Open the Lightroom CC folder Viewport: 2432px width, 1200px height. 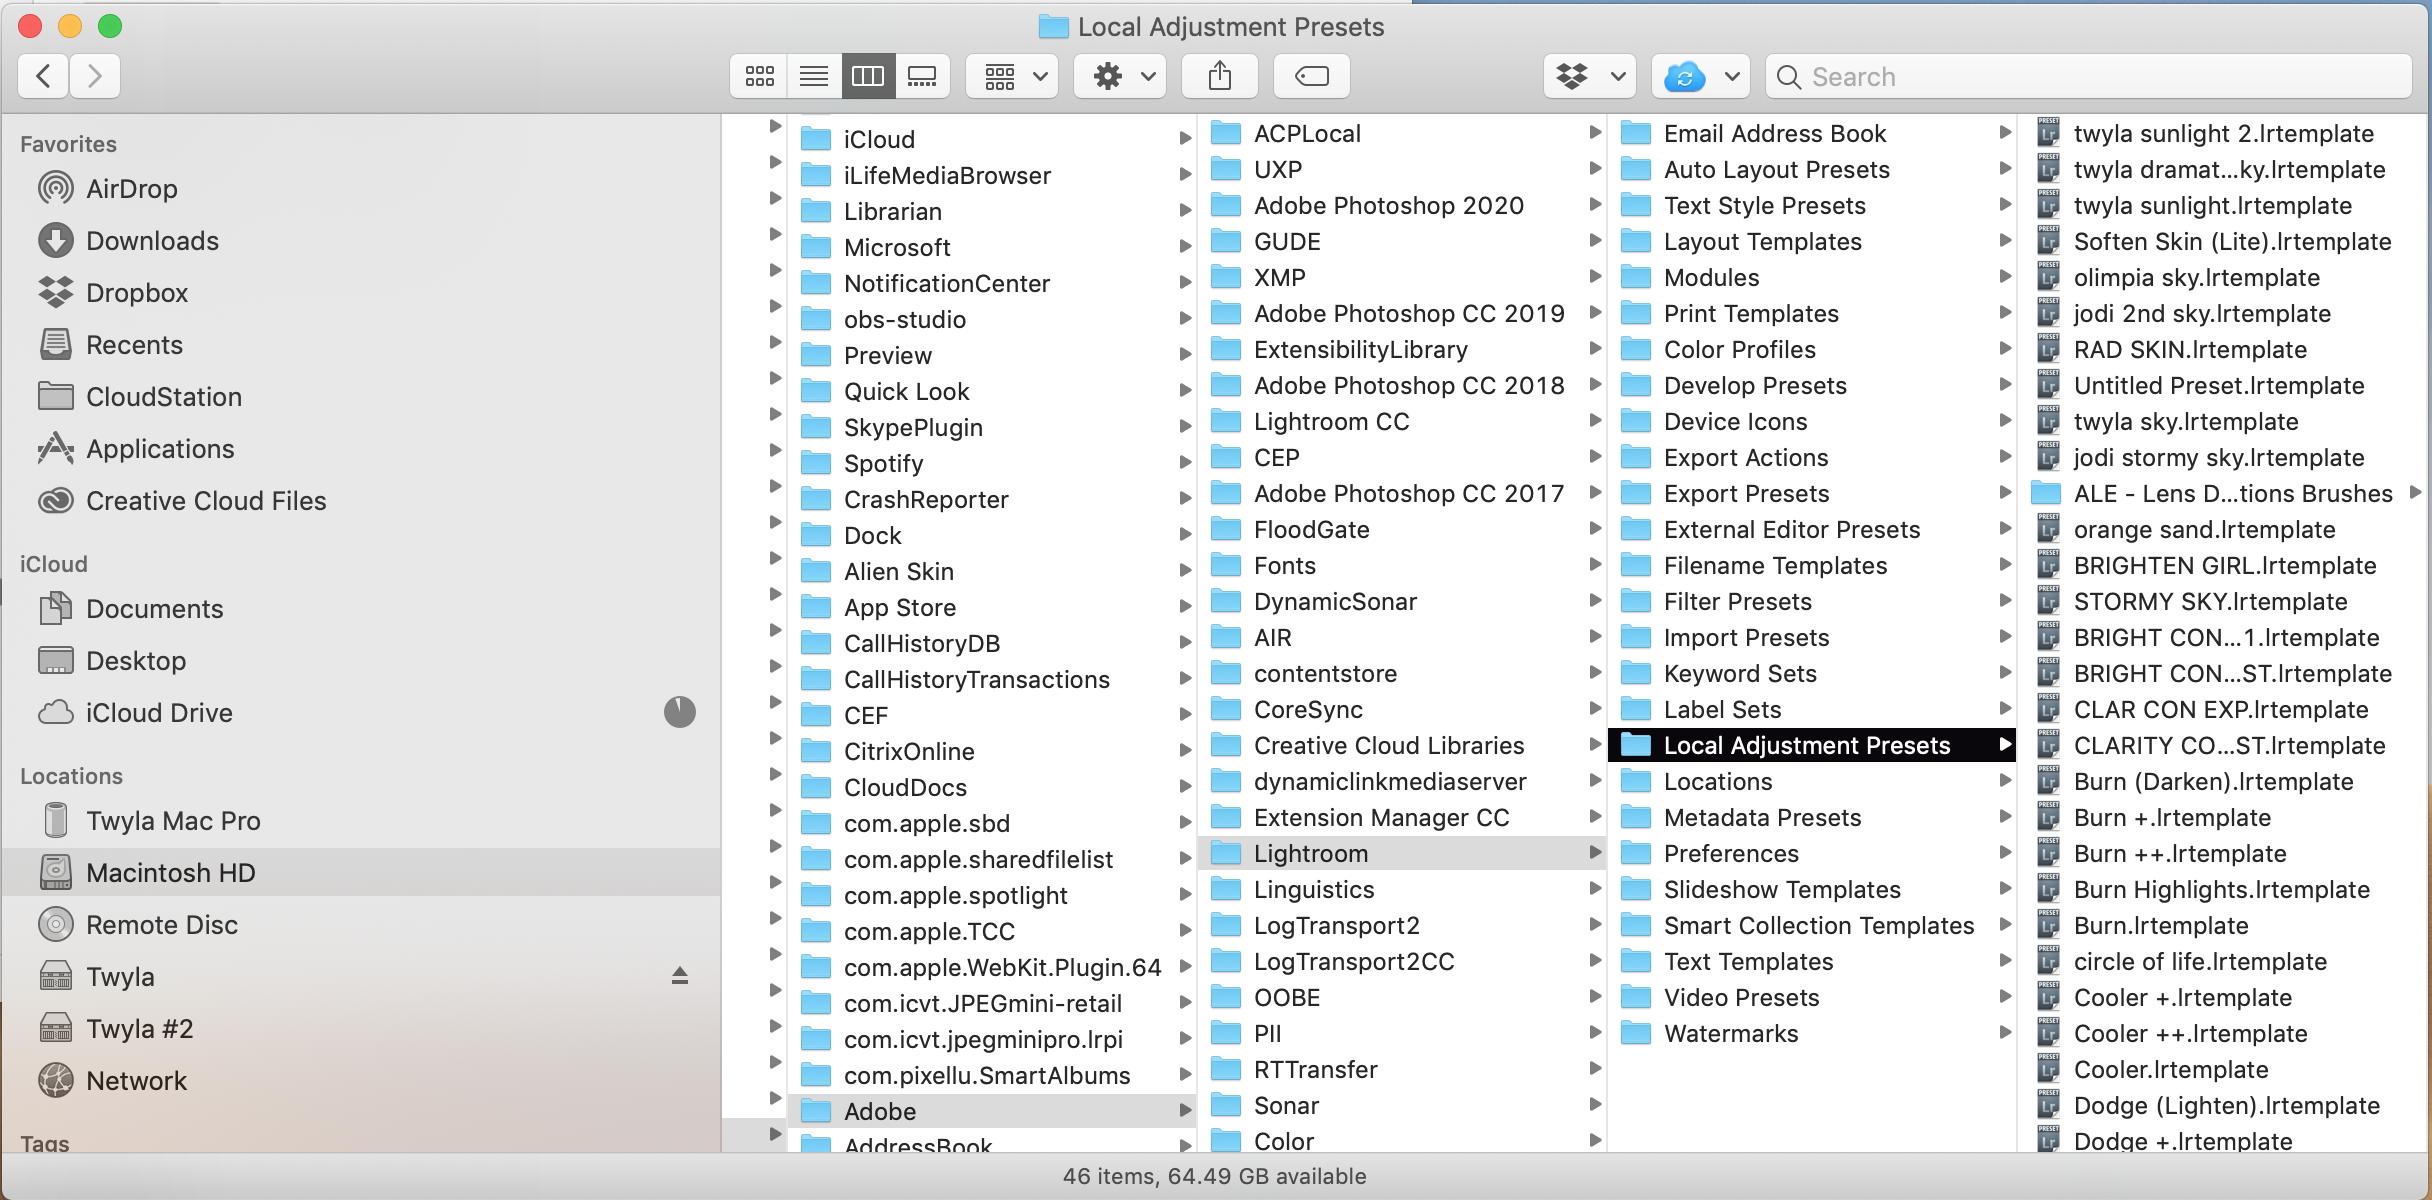[x=1331, y=421]
